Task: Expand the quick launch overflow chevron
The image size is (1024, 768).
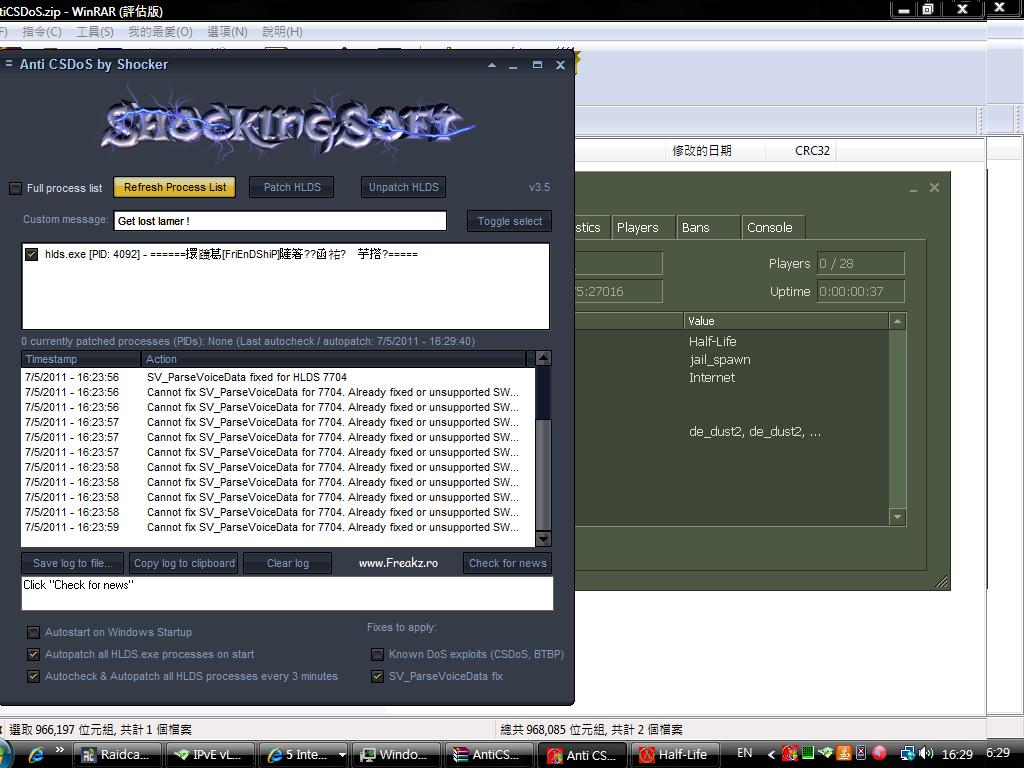Action: coord(59,749)
